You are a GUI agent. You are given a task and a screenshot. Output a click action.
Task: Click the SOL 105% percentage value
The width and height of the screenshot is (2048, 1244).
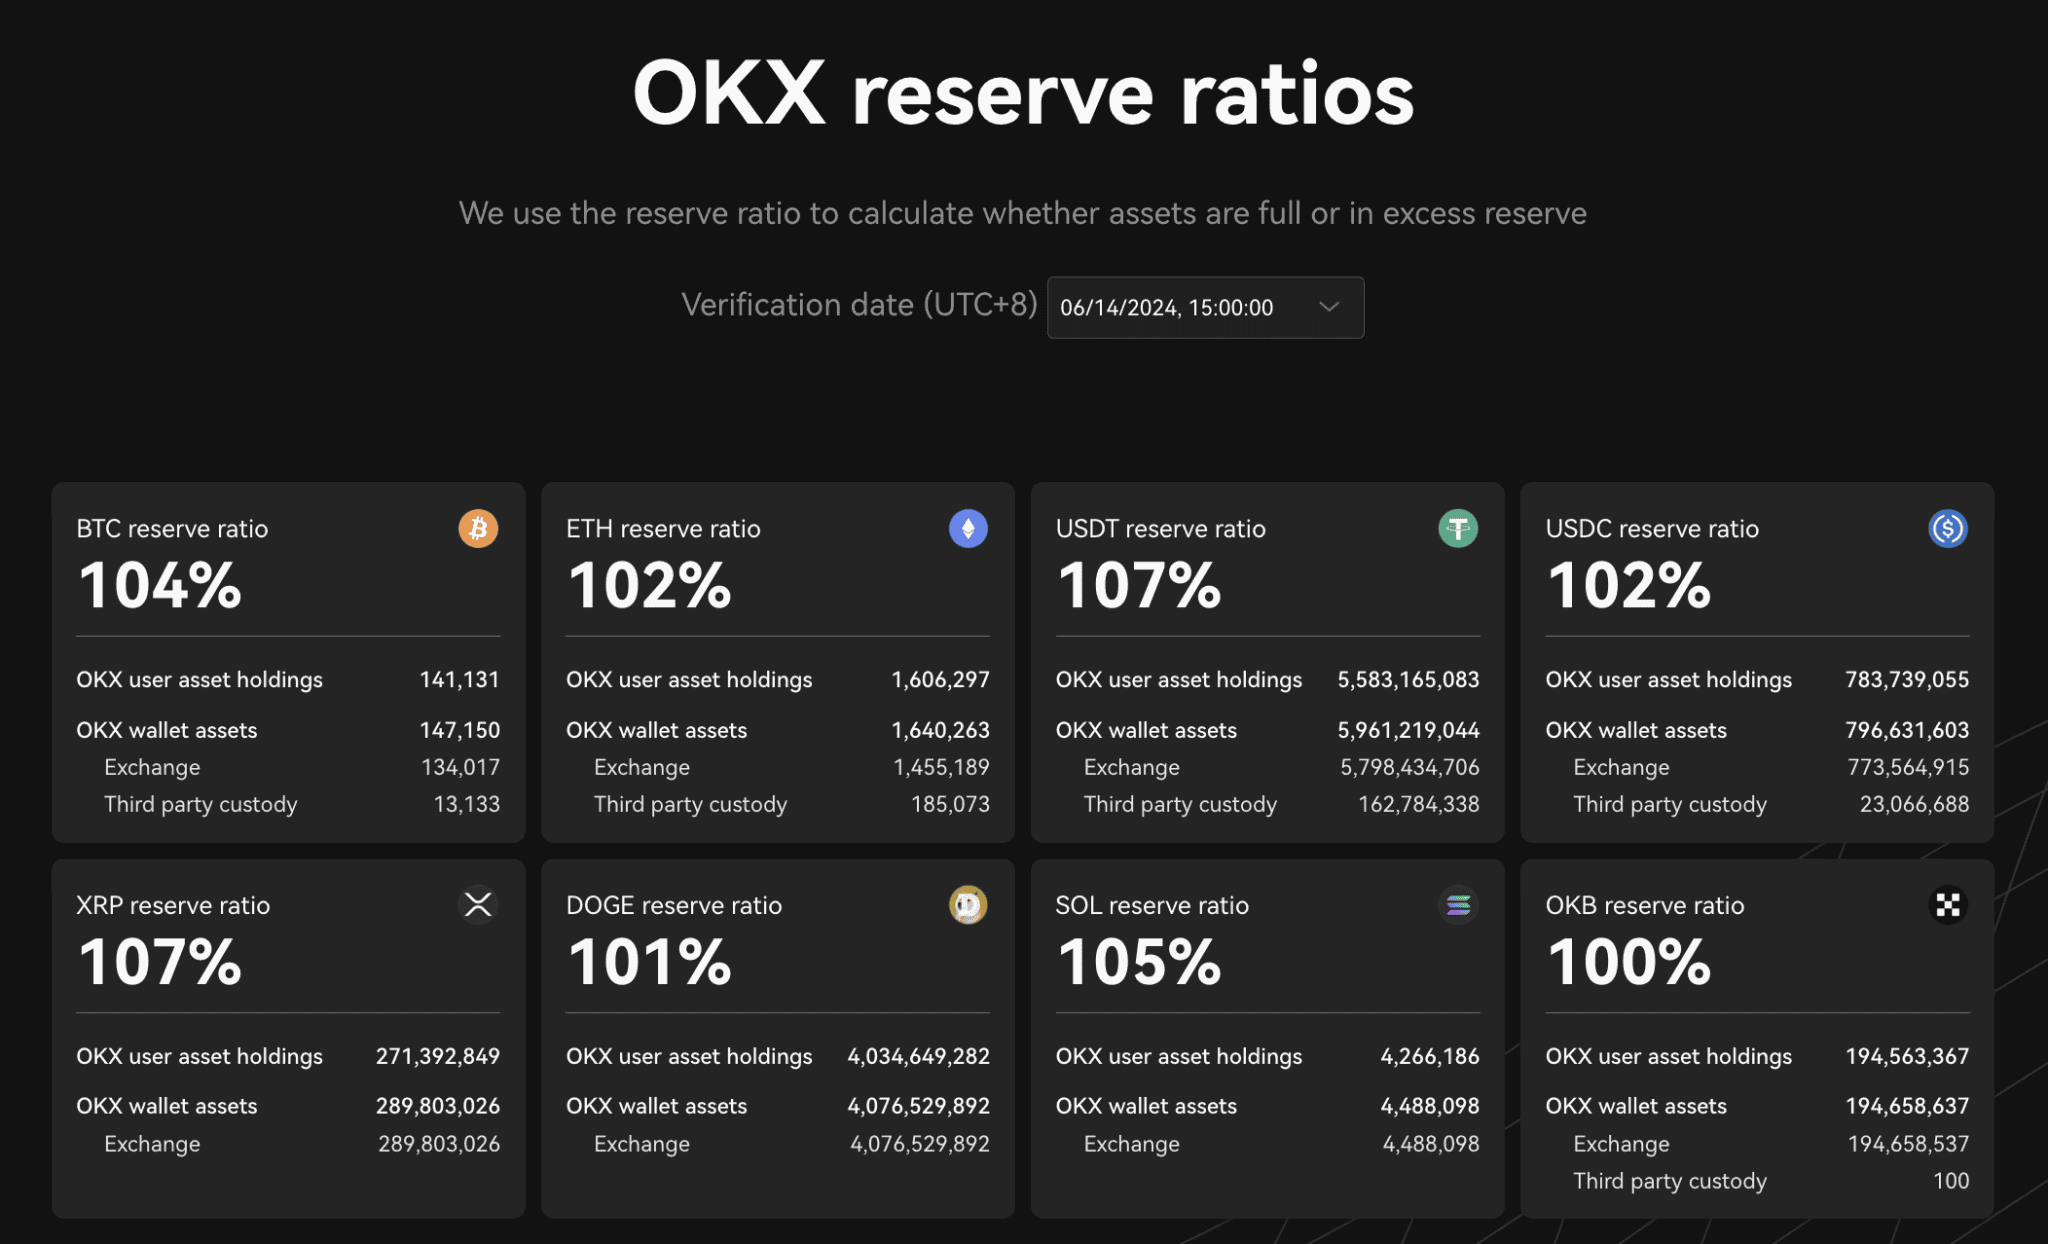(1139, 962)
